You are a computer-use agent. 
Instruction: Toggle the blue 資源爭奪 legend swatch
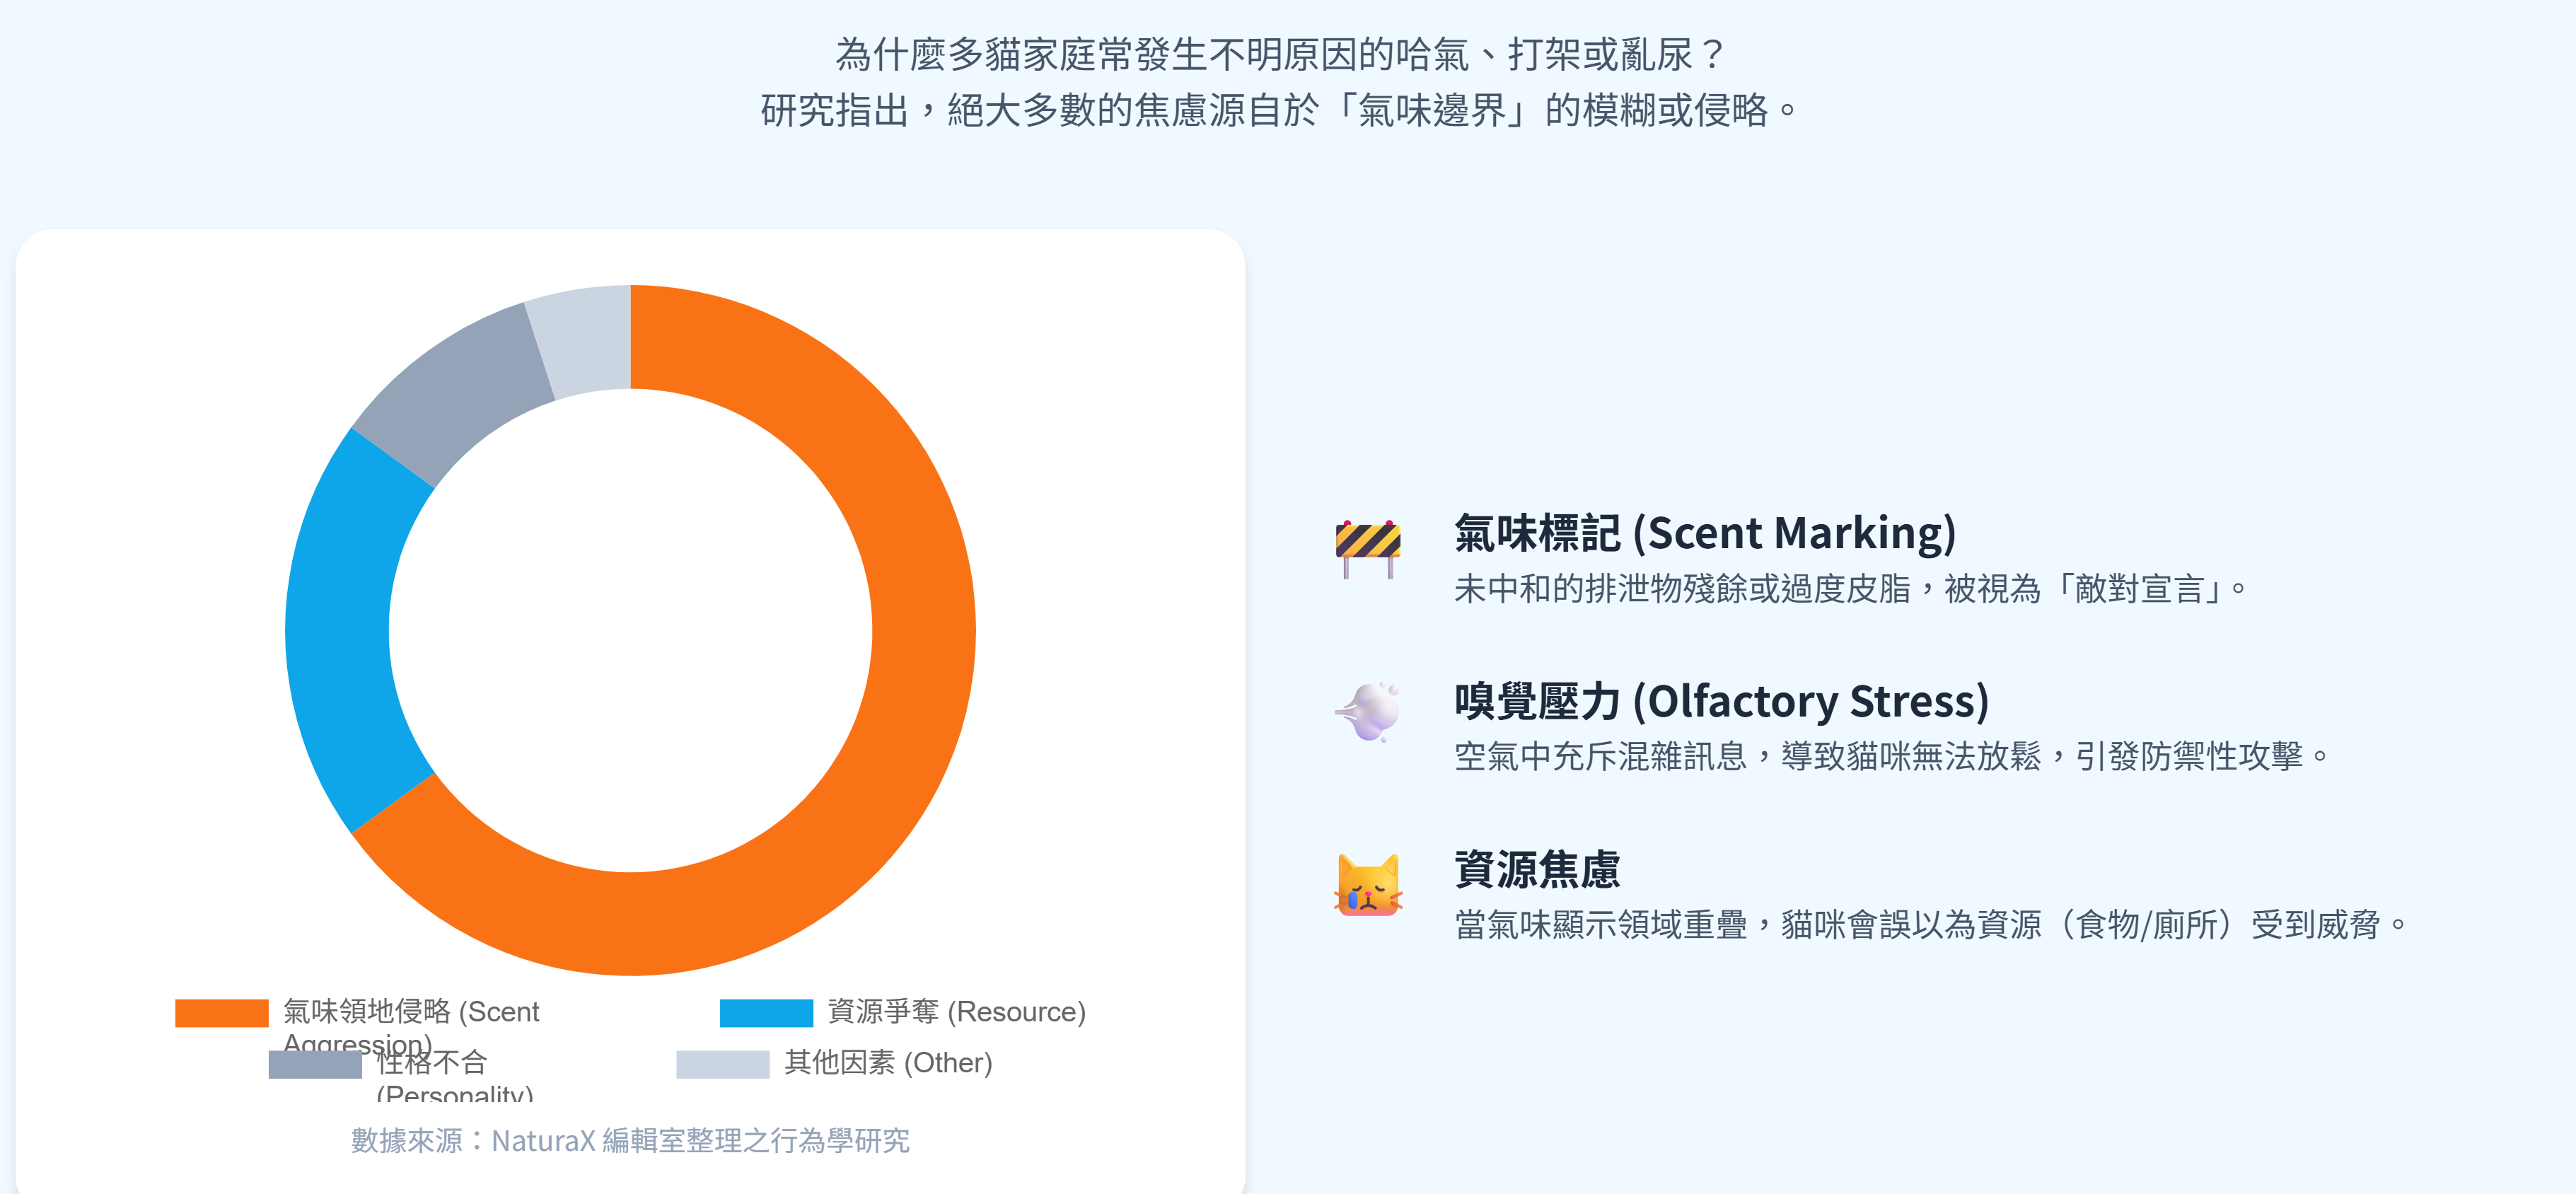765,1013
